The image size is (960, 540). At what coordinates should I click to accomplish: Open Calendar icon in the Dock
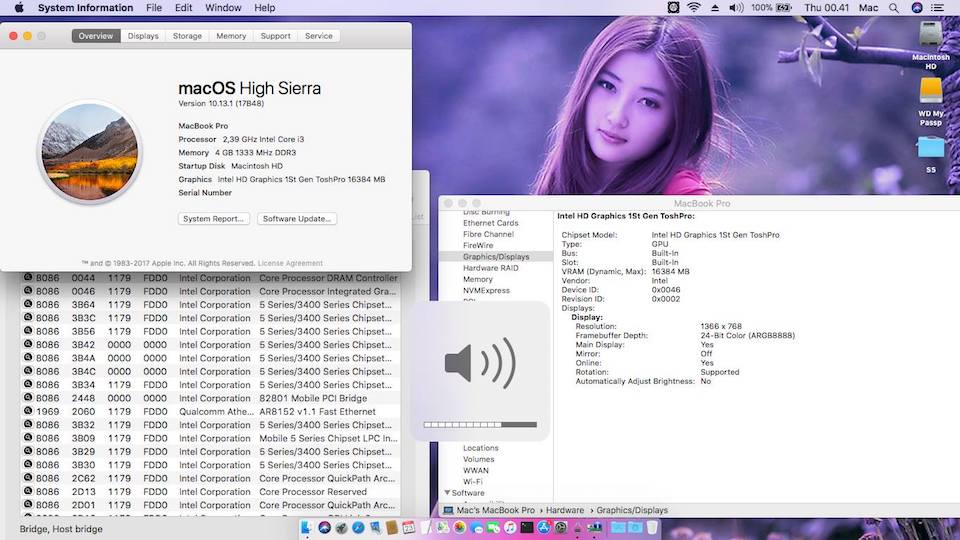click(x=409, y=527)
